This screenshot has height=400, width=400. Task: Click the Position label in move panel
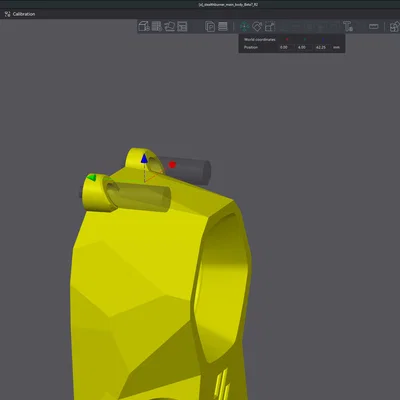251,47
